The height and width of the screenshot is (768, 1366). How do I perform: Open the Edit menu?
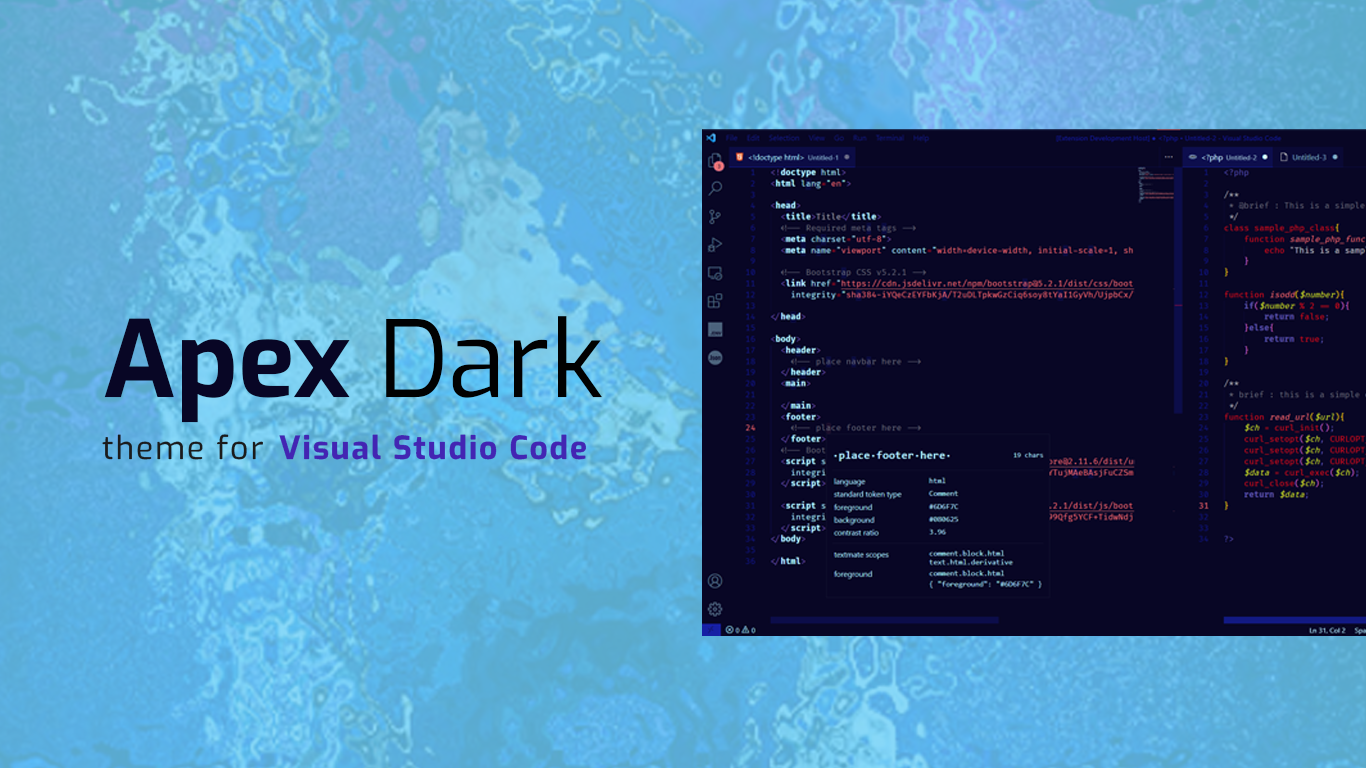[x=754, y=137]
